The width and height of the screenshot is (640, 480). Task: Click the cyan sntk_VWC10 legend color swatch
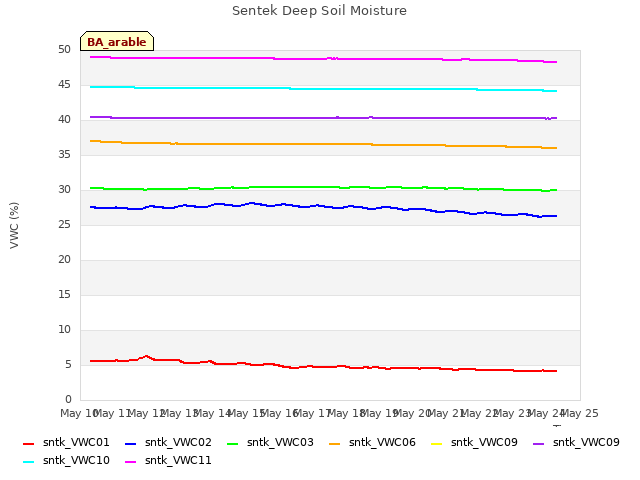(29, 462)
